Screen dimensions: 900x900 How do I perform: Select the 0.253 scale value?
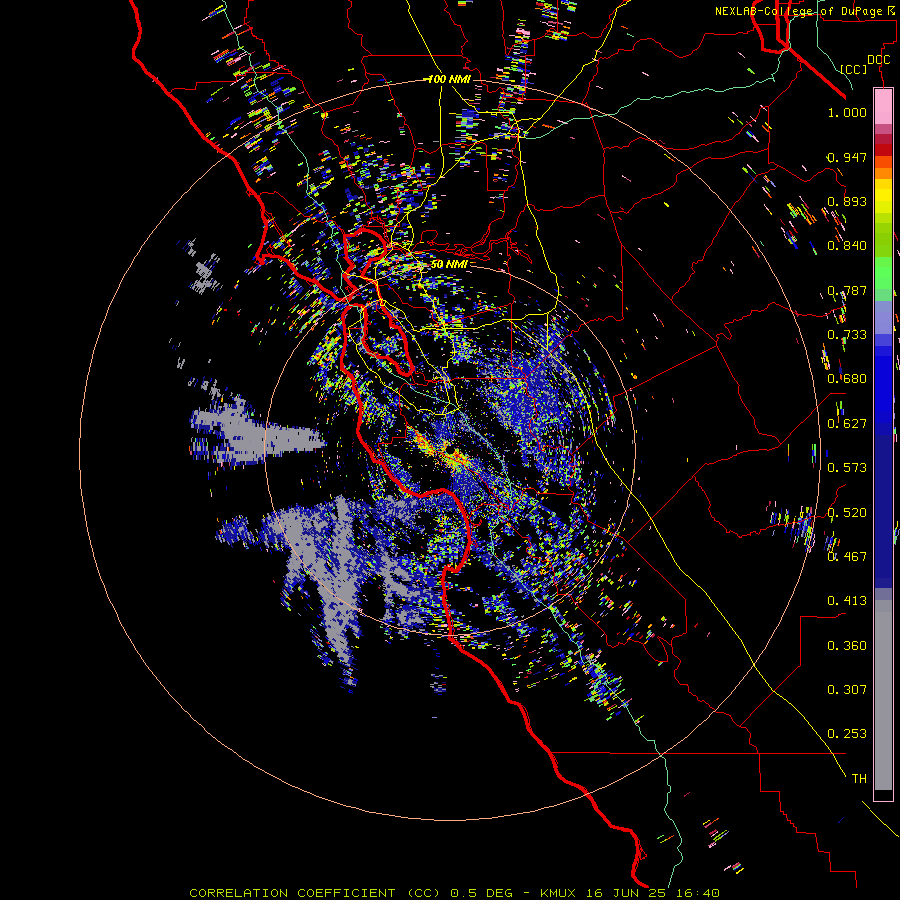click(847, 734)
